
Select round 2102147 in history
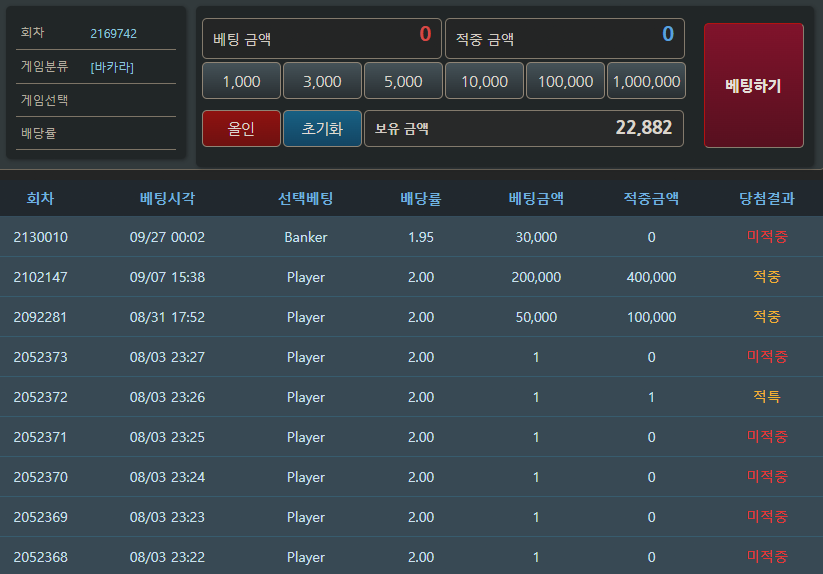tap(40, 277)
